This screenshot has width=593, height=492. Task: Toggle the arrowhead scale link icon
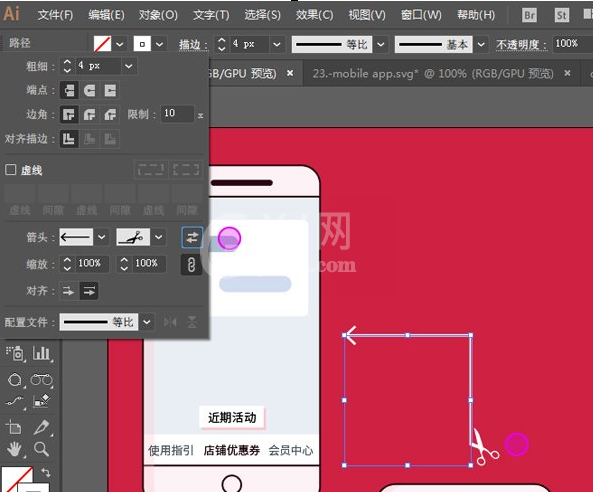pos(191,264)
